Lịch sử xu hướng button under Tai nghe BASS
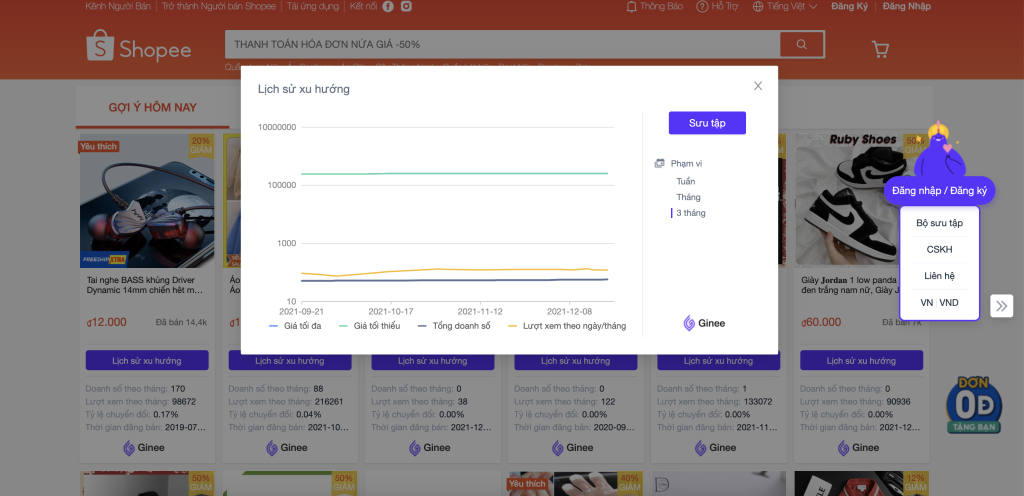Viewport: 1024px width, 496px height. pyautogui.click(x=147, y=360)
